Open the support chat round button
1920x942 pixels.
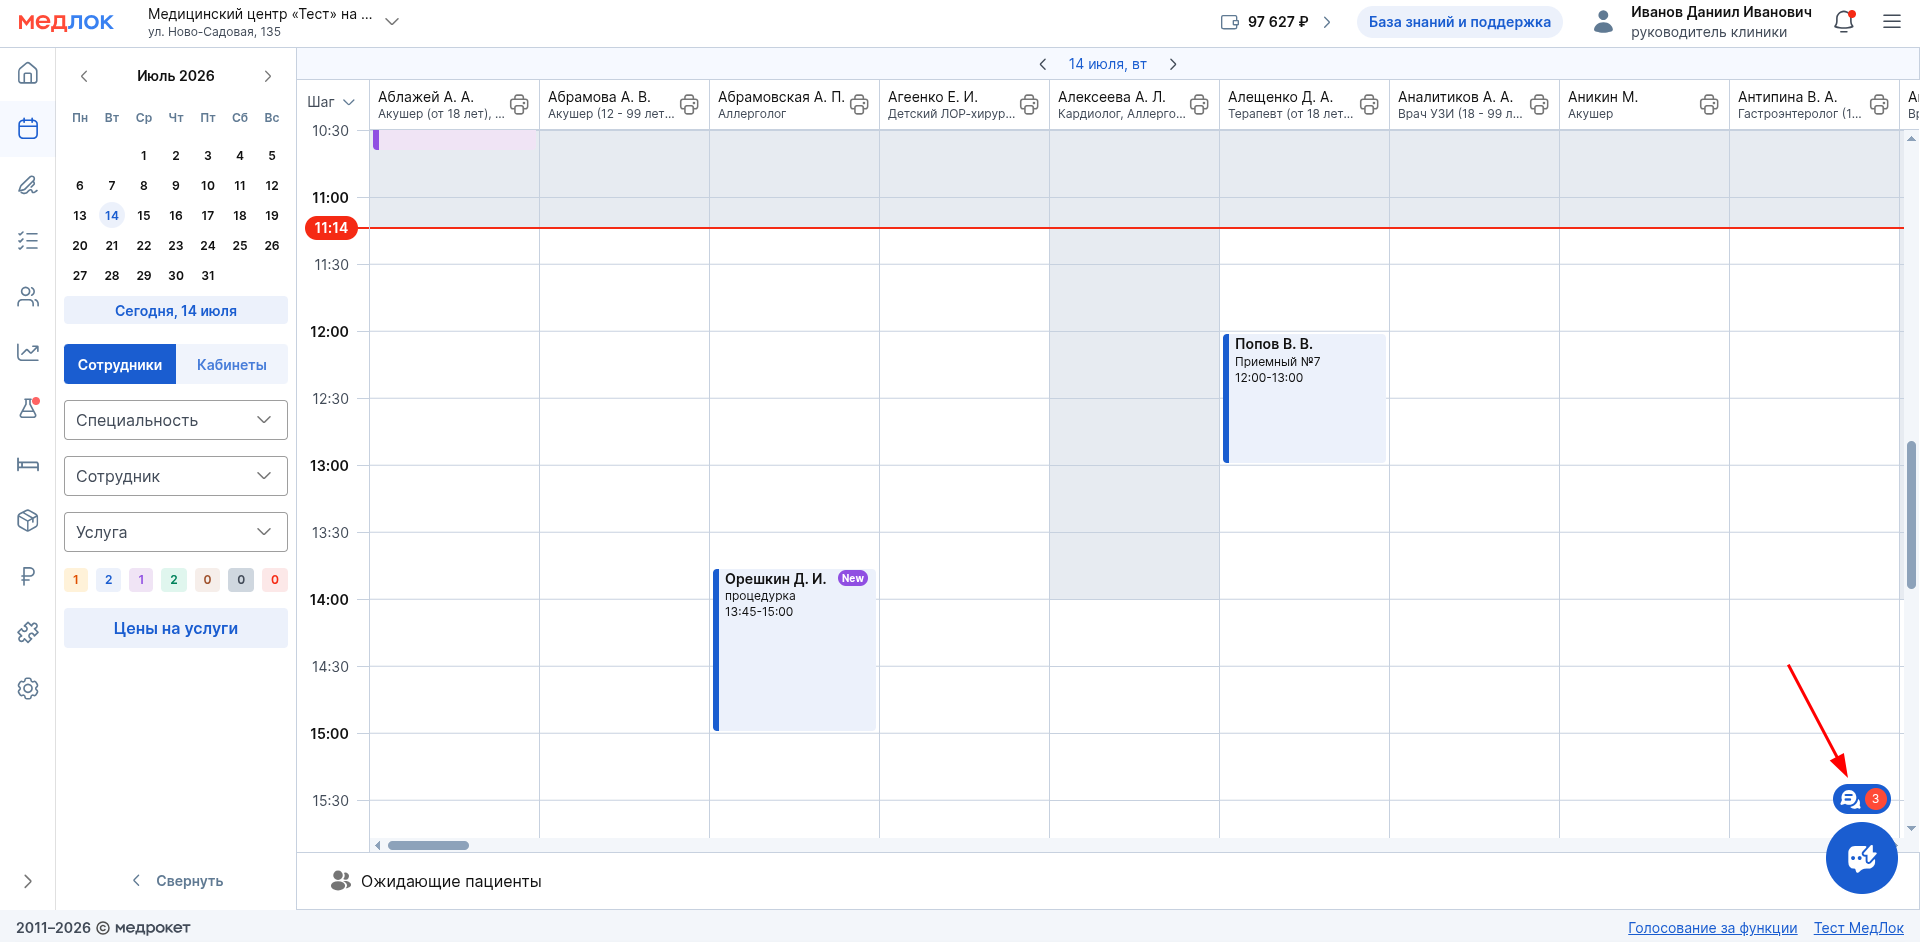coord(1861,858)
